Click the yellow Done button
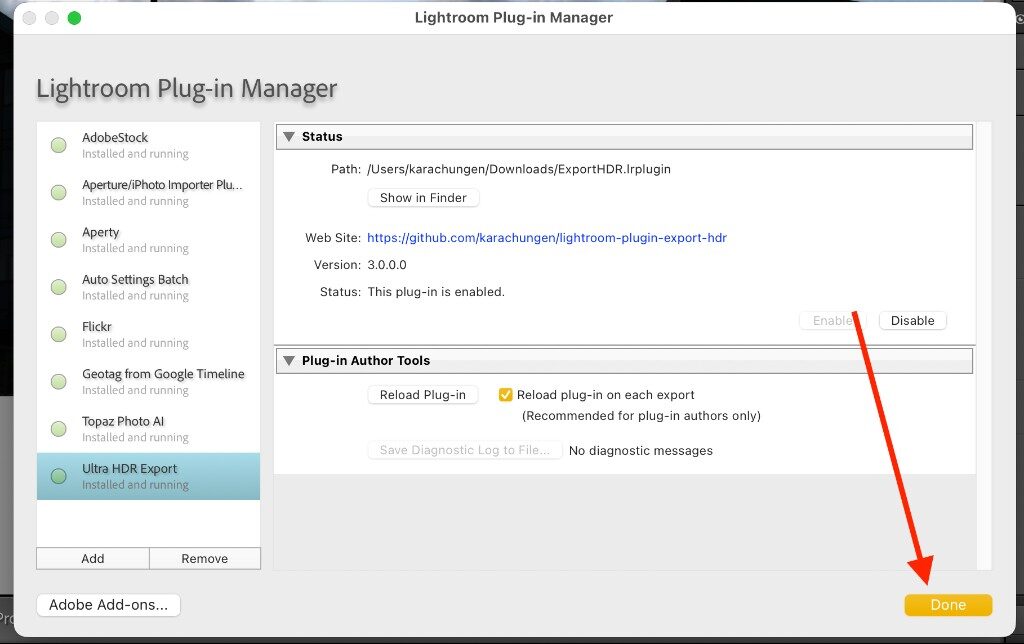 point(948,605)
